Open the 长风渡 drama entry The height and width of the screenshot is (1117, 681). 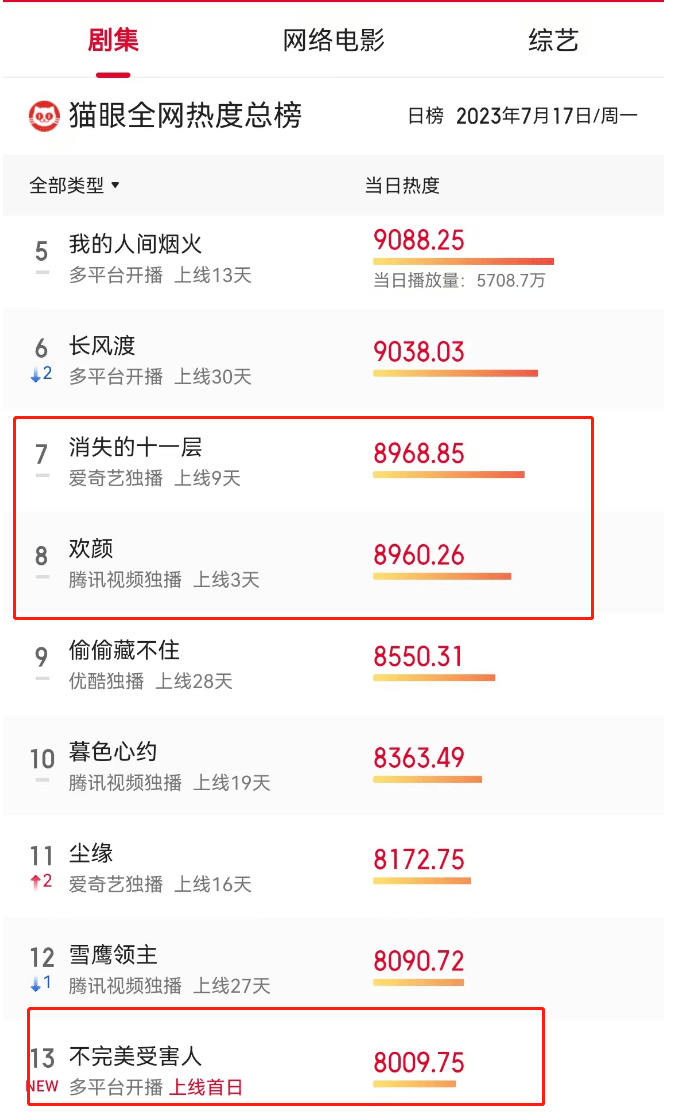(102, 347)
